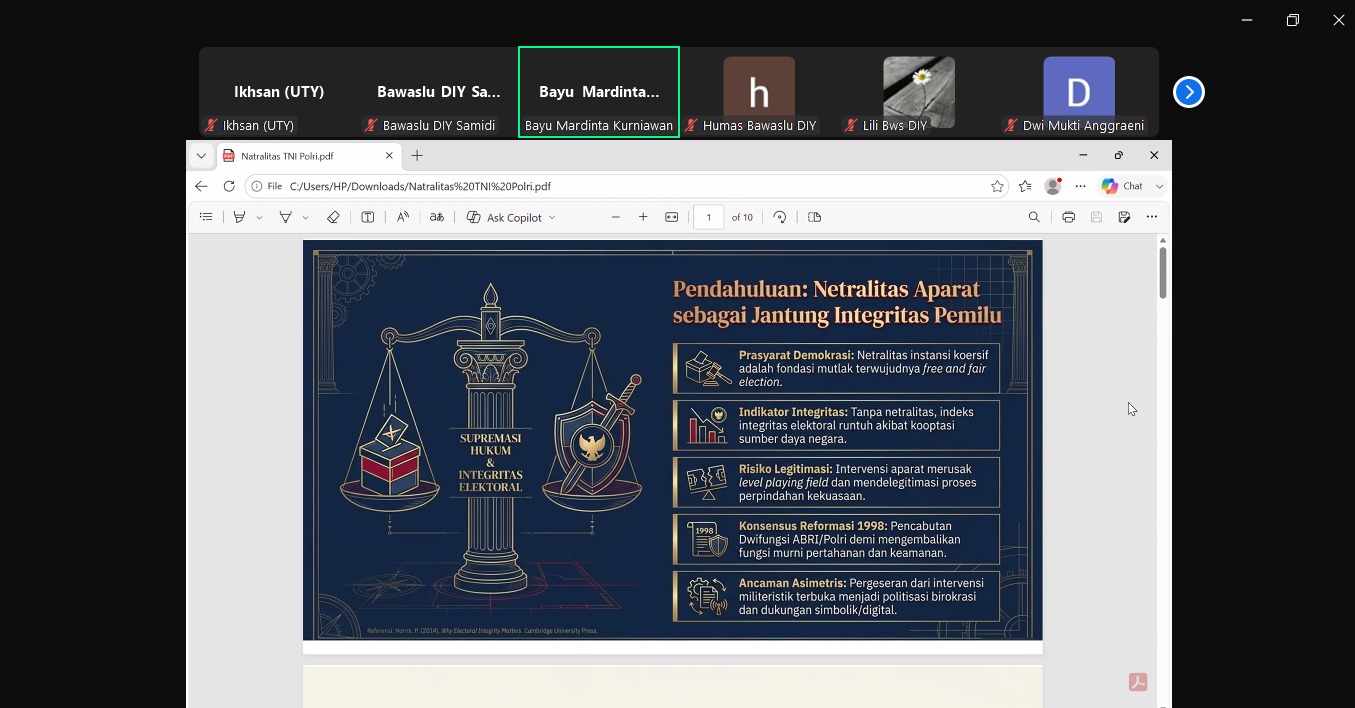Screen dimensions: 1355x708
Task: Expand the chevron beside Copilot Chat
Action: [x=1159, y=186]
